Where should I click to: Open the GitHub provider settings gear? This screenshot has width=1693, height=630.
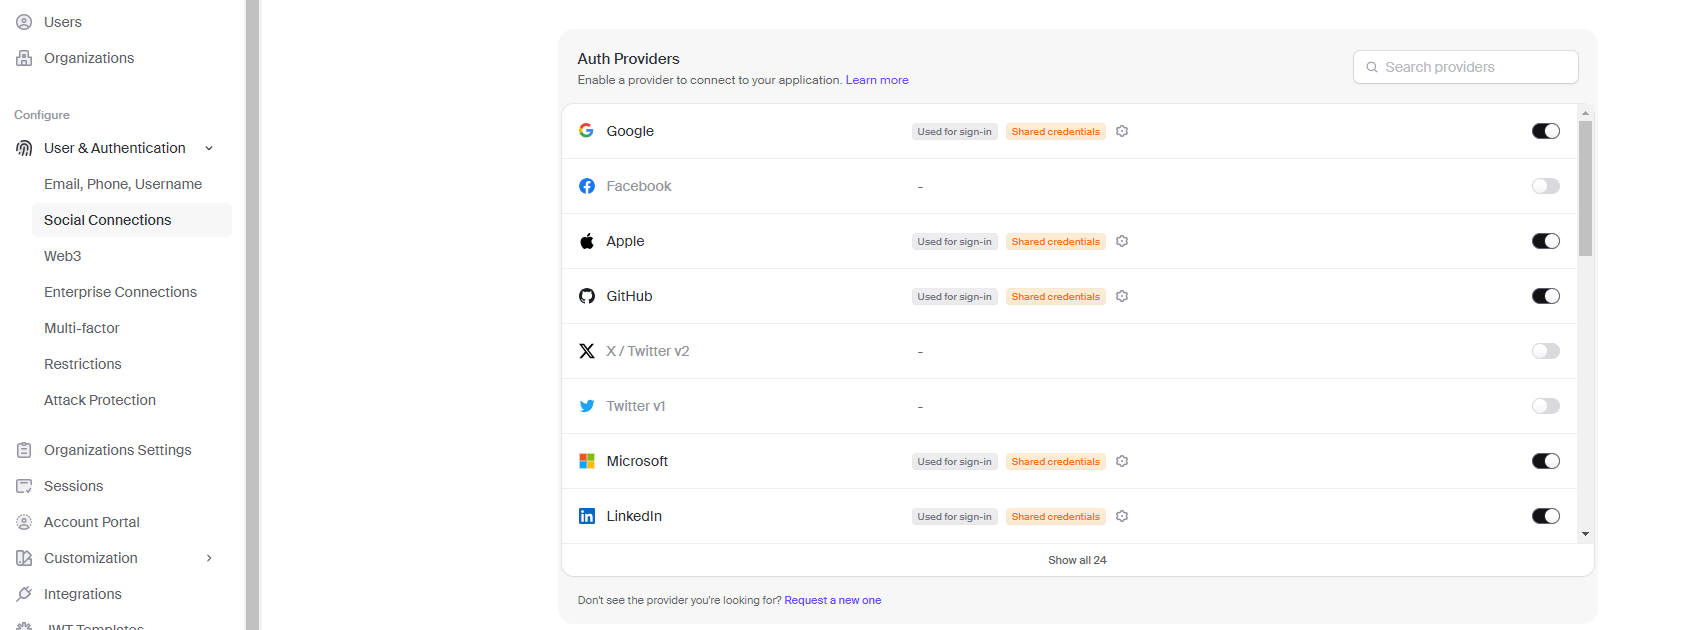point(1122,296)
